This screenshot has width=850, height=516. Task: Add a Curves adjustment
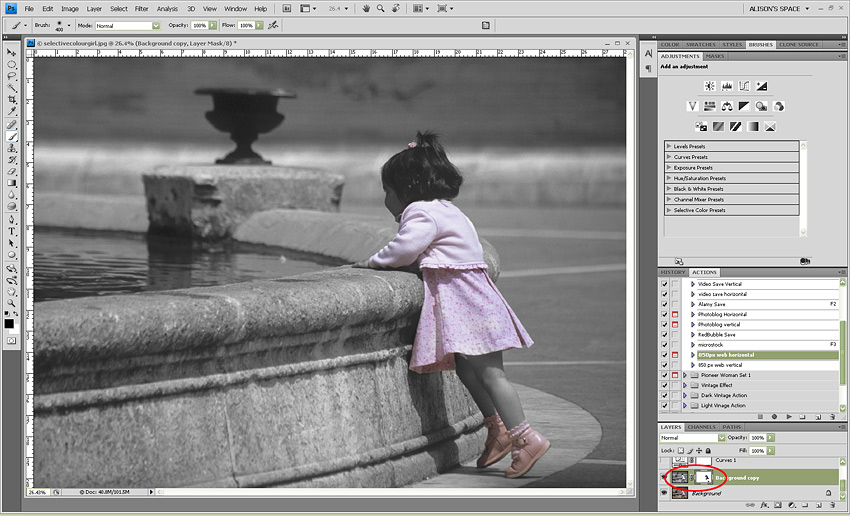pos(744,86)
